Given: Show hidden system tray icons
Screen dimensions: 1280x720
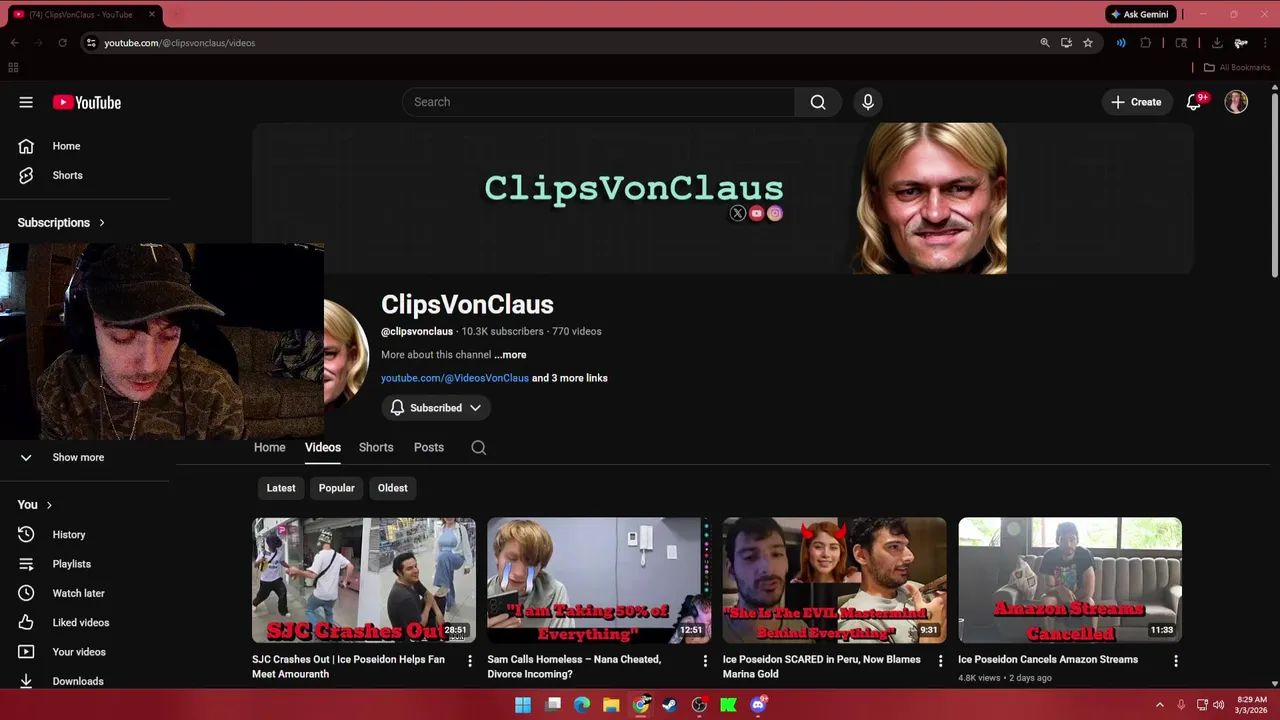Looking at the screenshot, I should tap(1160, 705).
